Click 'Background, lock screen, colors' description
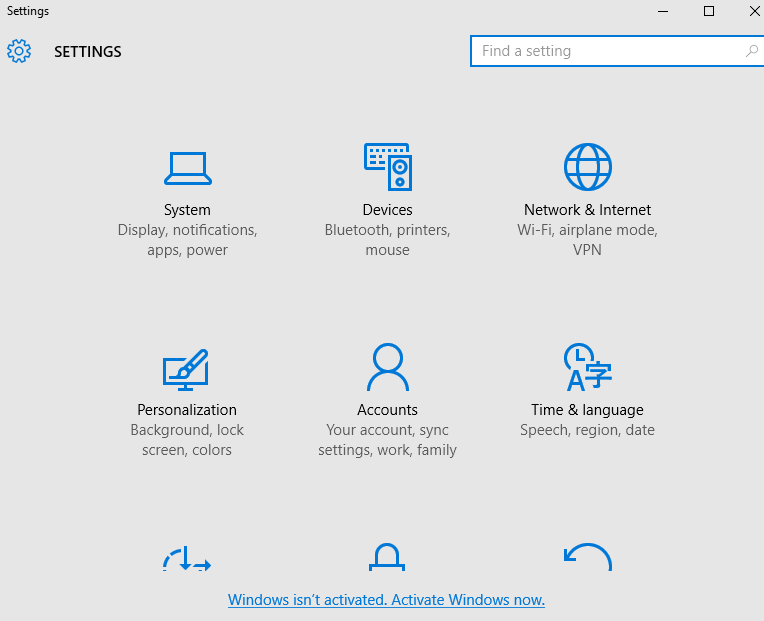Screen dimensions: 764x621 point(187,440)
